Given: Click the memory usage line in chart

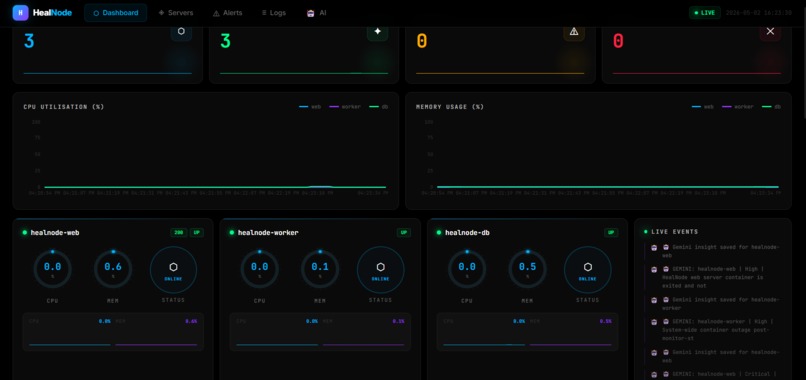Looking at the screenshot, I should point(608,187).
